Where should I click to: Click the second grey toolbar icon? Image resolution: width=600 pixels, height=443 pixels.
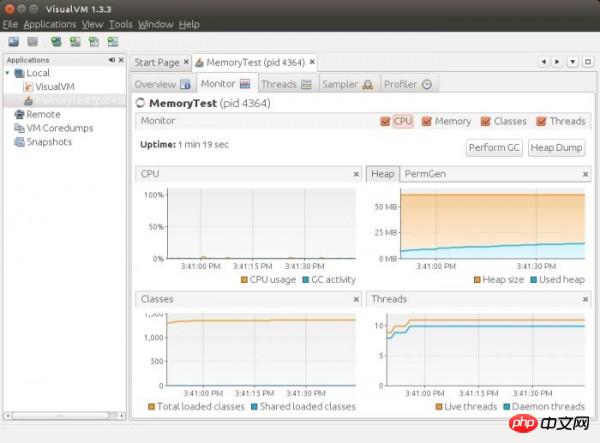pyautogui.click(x=33, y=41)
